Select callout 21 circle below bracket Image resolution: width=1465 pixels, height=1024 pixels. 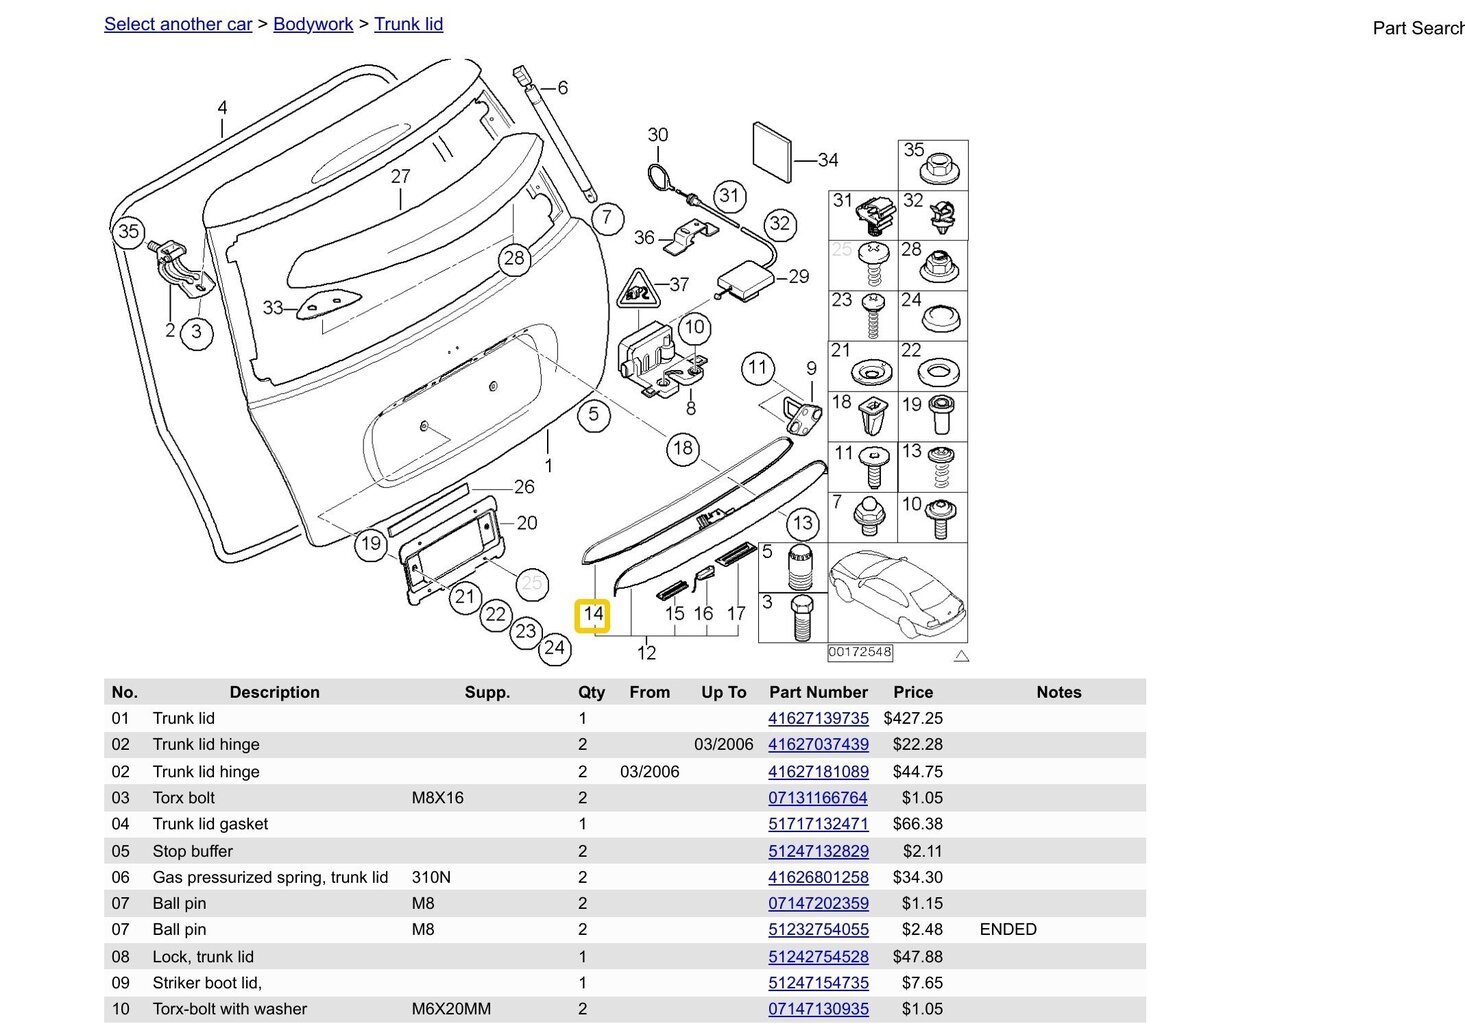tap(464, 598)
